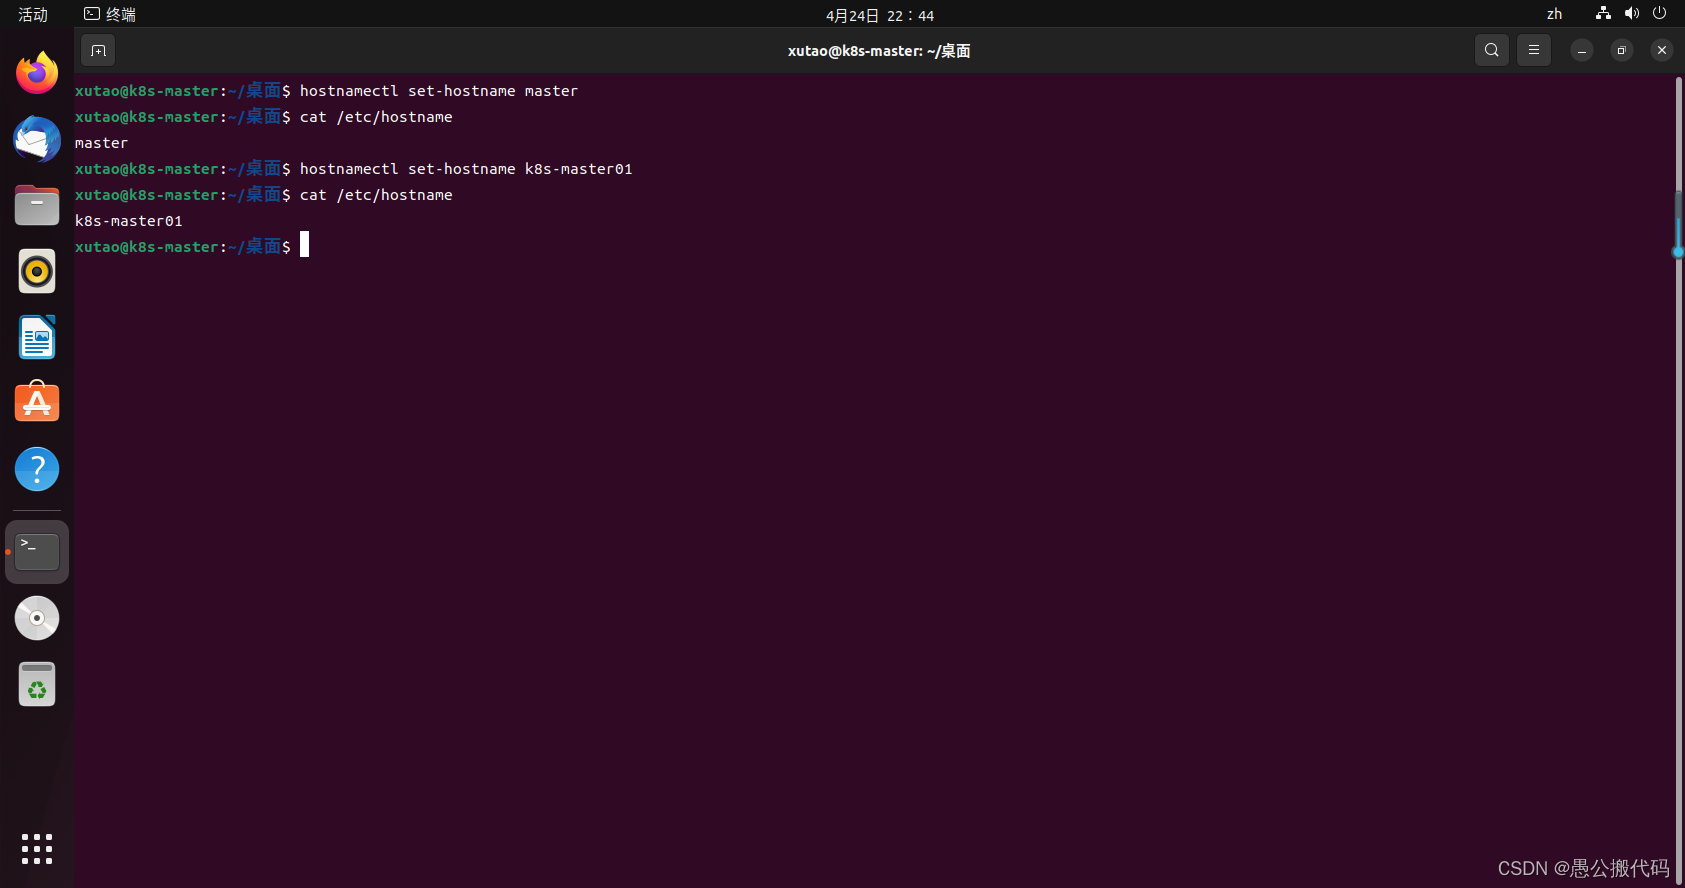Select the Terminal icon in the dock
This screenshot has height=888, width=1685.
[37, 552]
